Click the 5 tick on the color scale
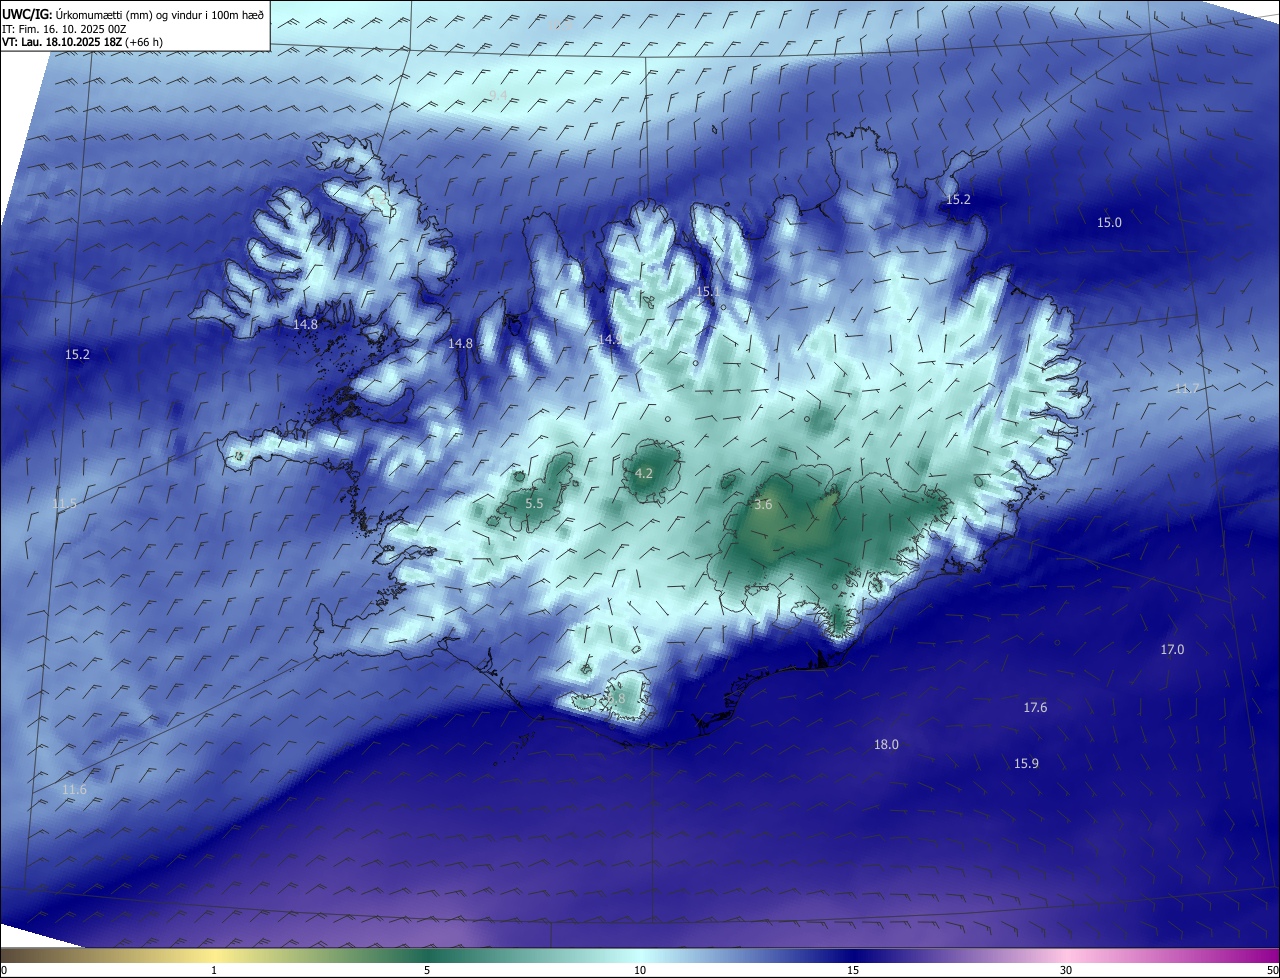The width and height of the screenshot is (1280, 978). pos(427,970)
